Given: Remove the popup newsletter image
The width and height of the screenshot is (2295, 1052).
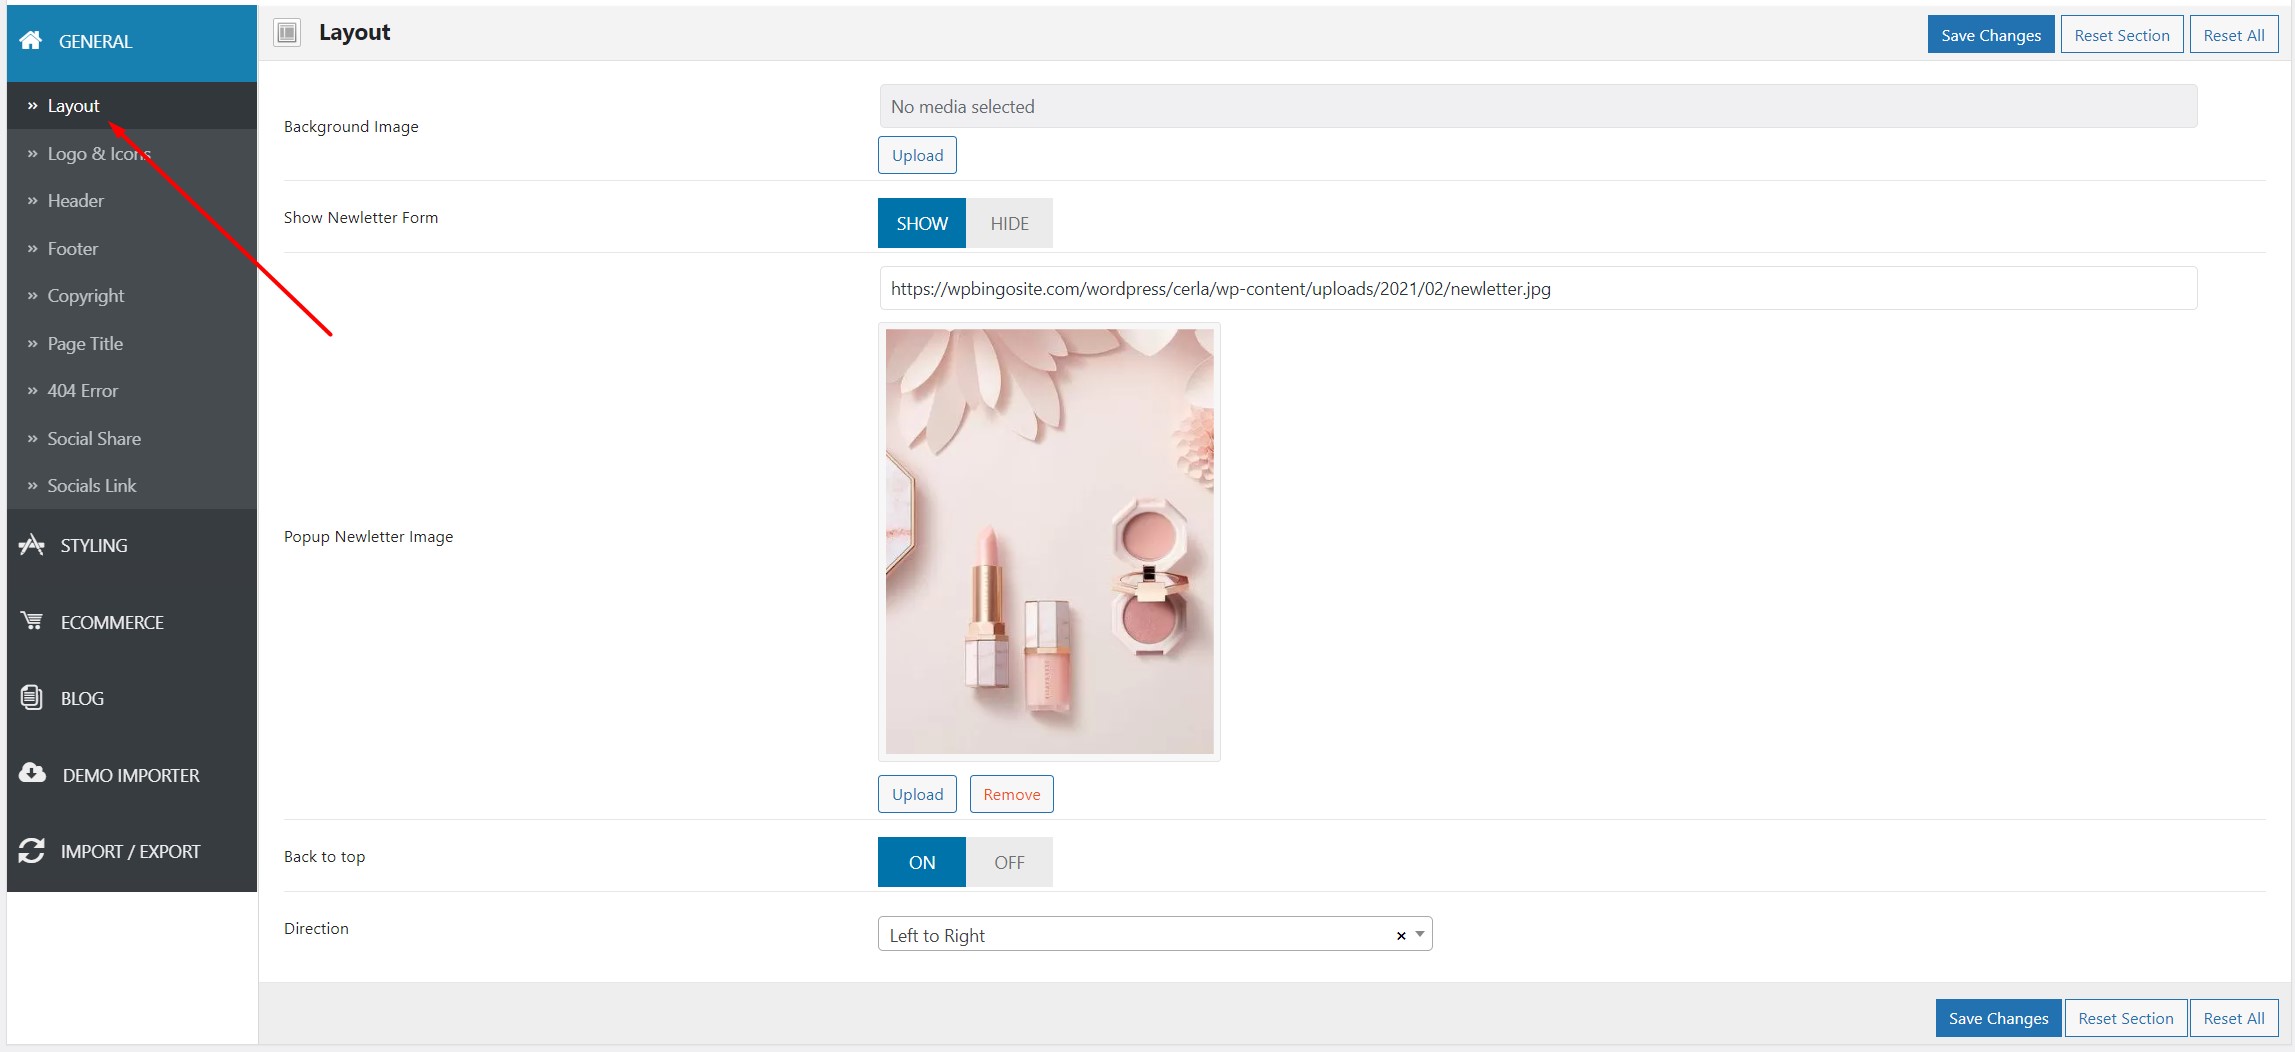Looking at the screenshot, I should (x=1011, y=794).
